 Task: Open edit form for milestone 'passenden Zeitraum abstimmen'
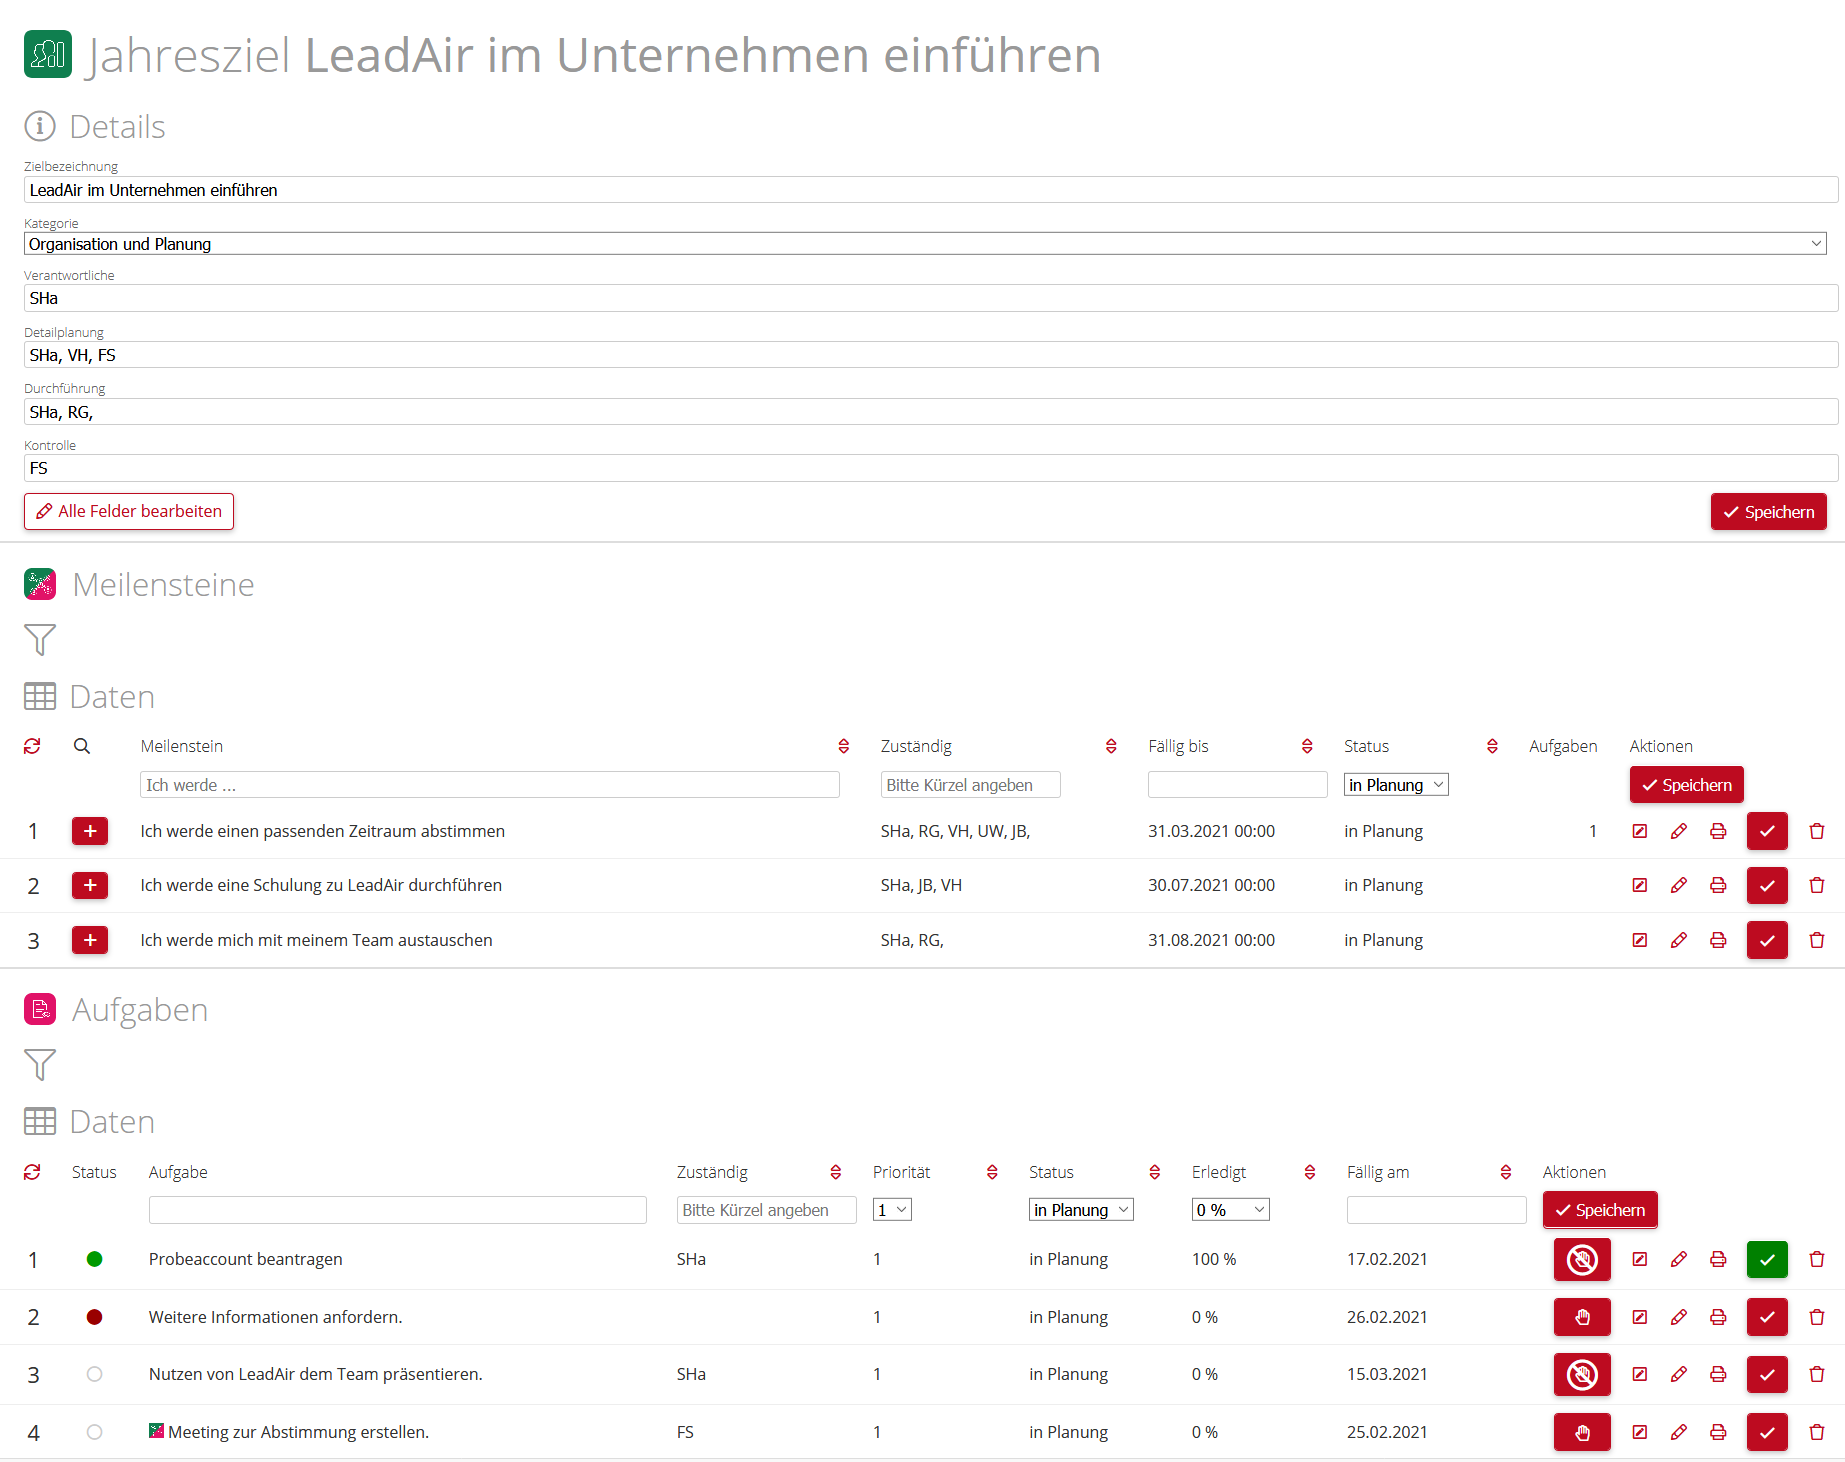pyautogui.click(x=1640, y=831)
